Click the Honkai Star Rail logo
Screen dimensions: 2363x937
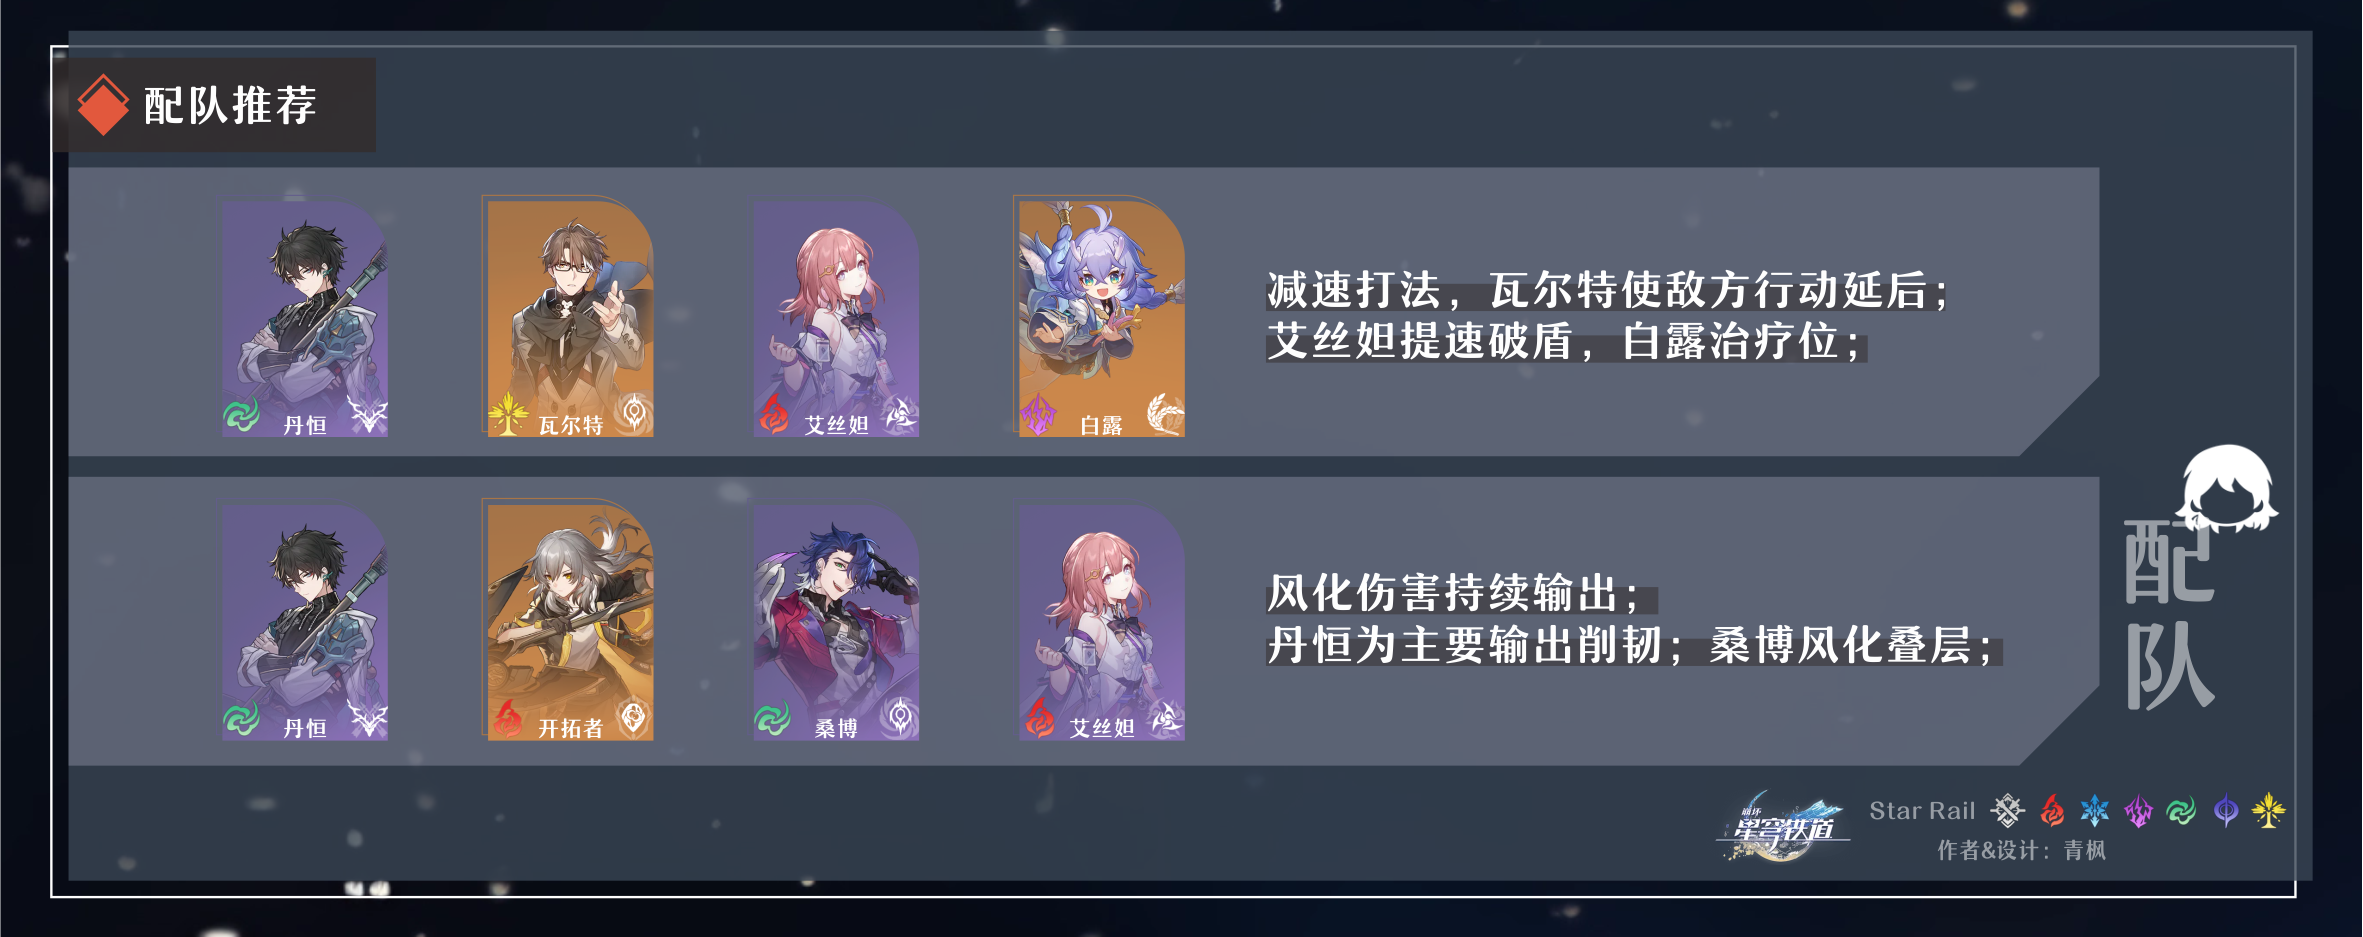[1783, 827]
